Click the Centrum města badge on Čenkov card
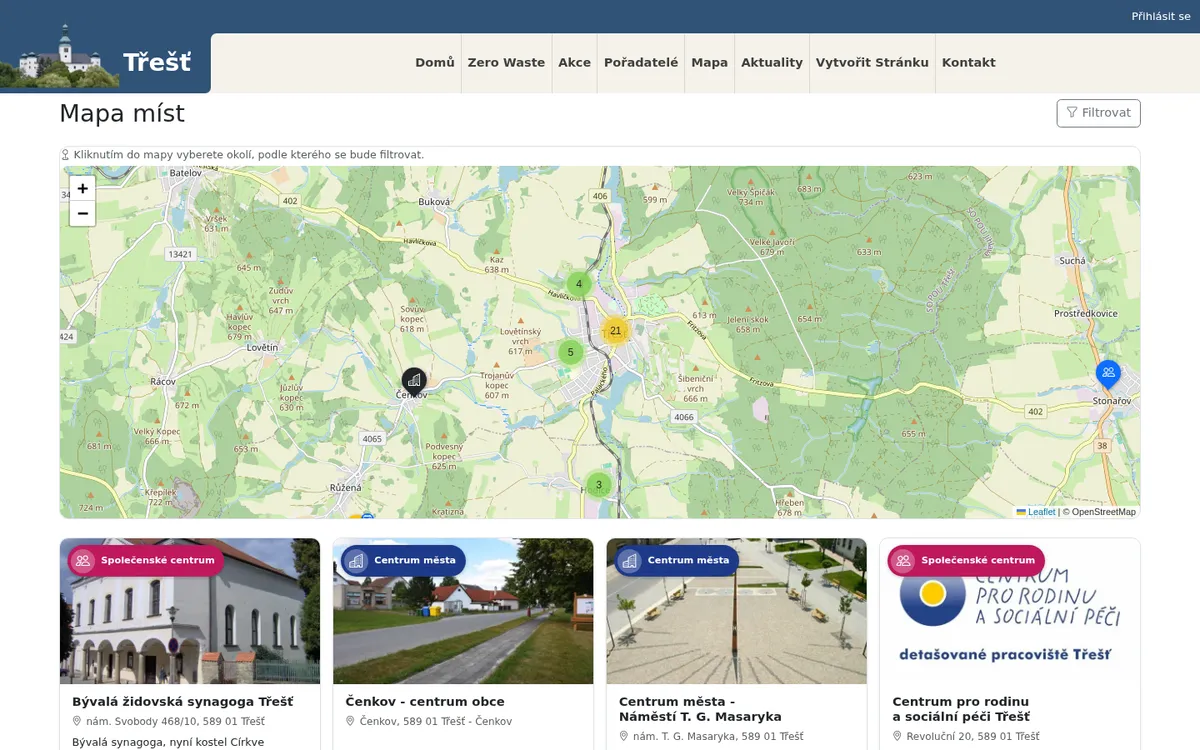Image resolution: width=1200 pixels, height=750 pixels. point(403,560)
